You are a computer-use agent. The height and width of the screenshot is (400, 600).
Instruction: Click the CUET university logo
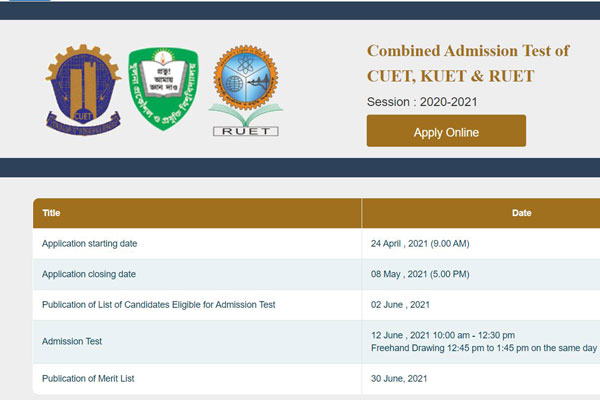(x=83, y=90)
